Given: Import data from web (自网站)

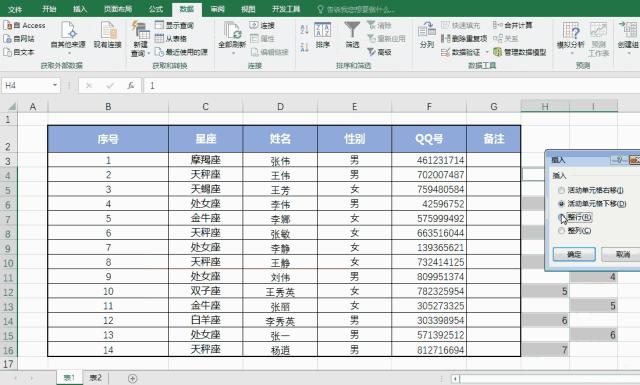Looking at the screenshot, I should [x=19, y=39].
